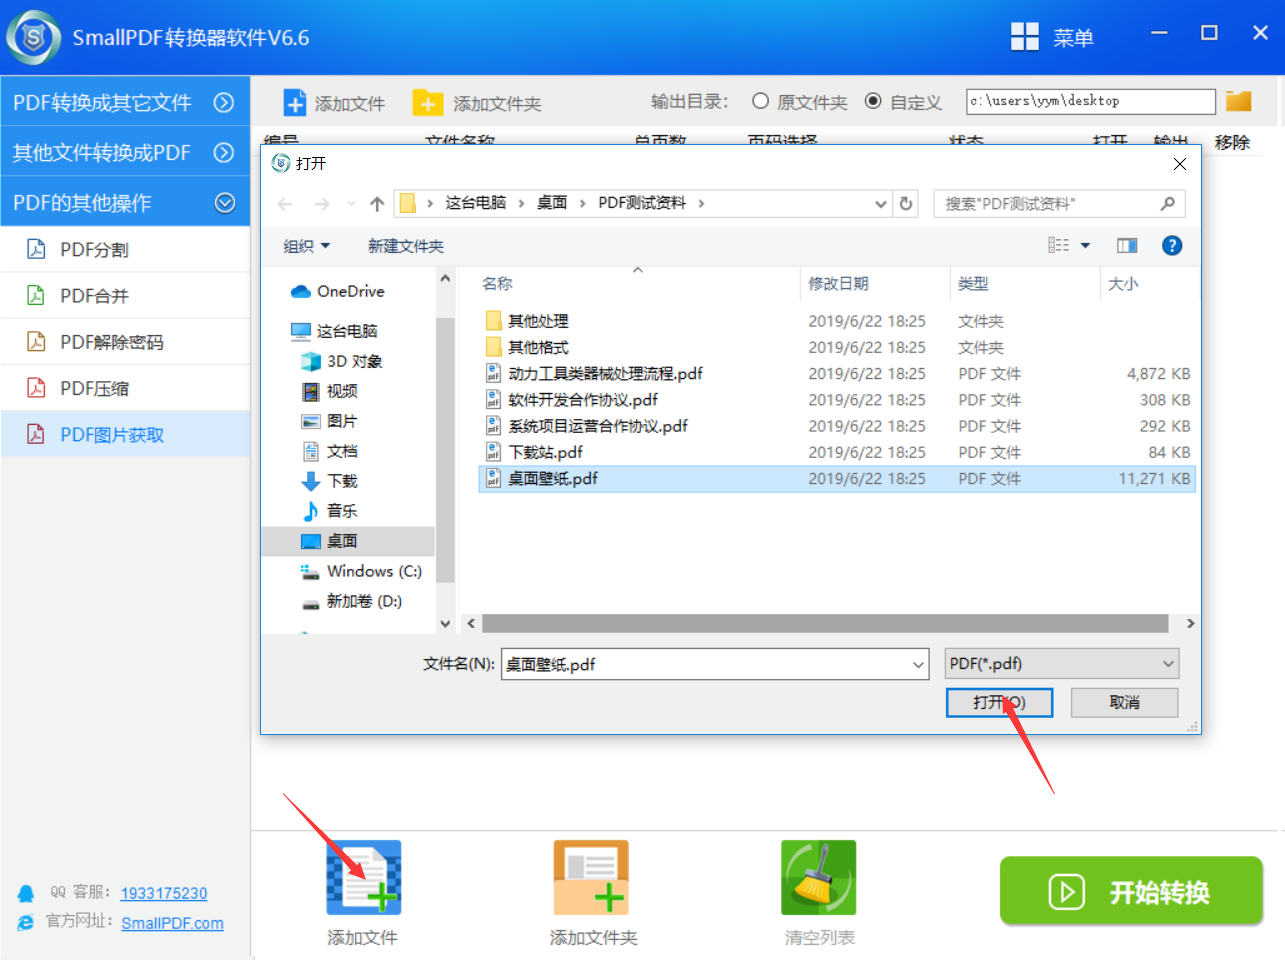Viewport: 1285px width, 960px height.
Task: Go back with dialog back arrow
Action: coord(285,204)
